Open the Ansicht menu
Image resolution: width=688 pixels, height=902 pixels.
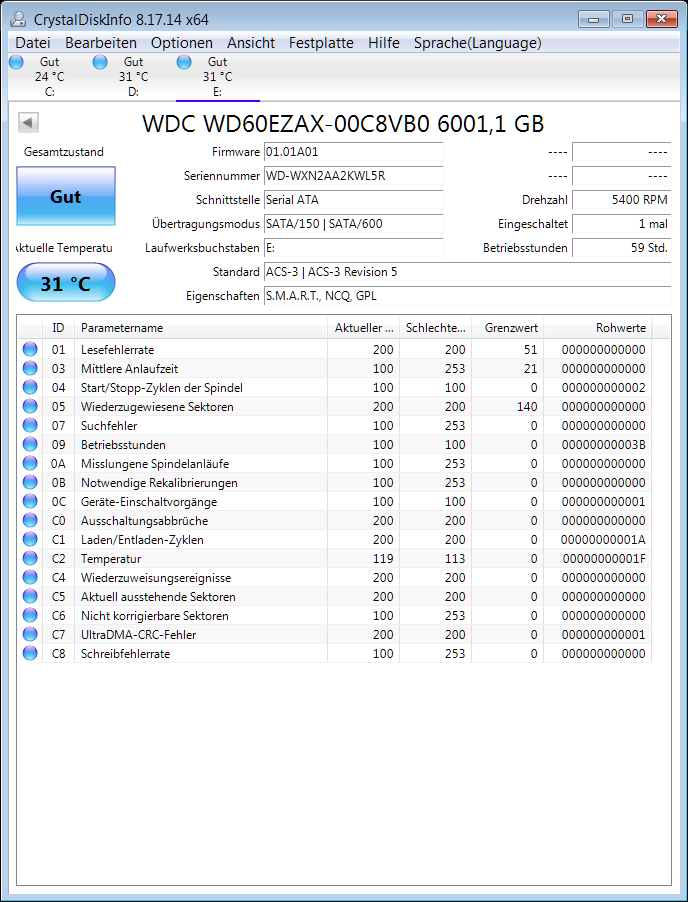point(251,43)
